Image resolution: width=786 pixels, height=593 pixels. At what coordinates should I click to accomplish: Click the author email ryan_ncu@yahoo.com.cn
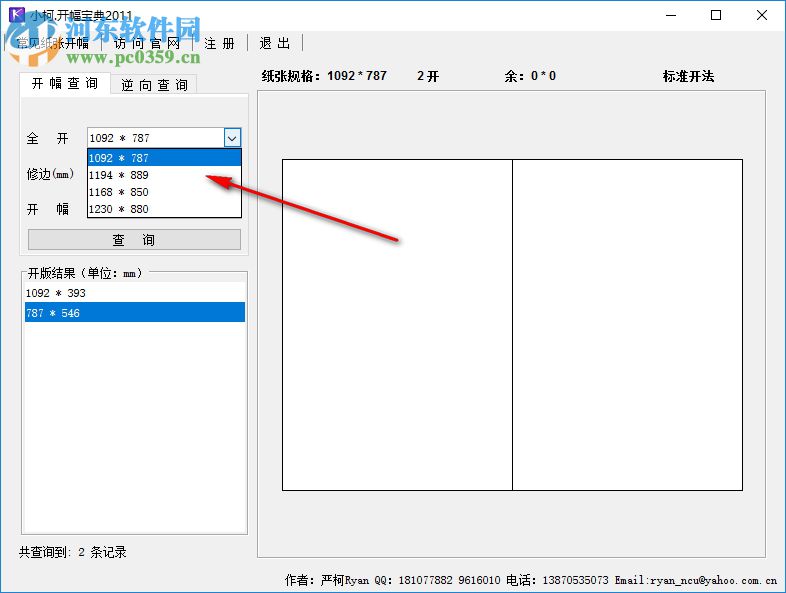(x=713, y=580)
